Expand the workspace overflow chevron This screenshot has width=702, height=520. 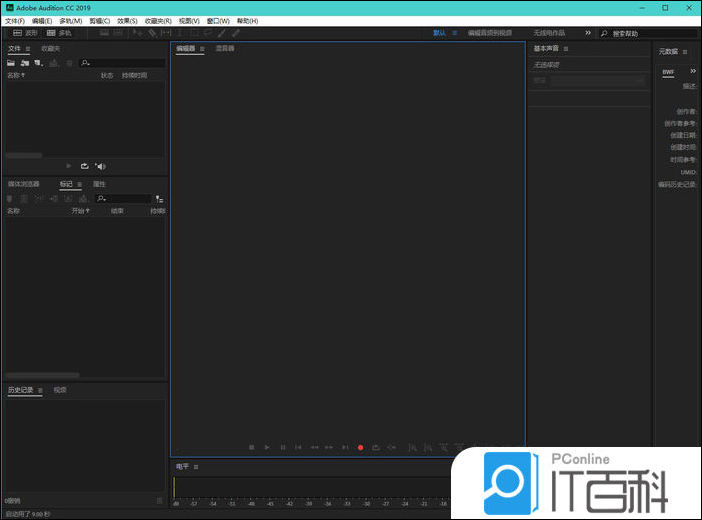coord(587,33)
